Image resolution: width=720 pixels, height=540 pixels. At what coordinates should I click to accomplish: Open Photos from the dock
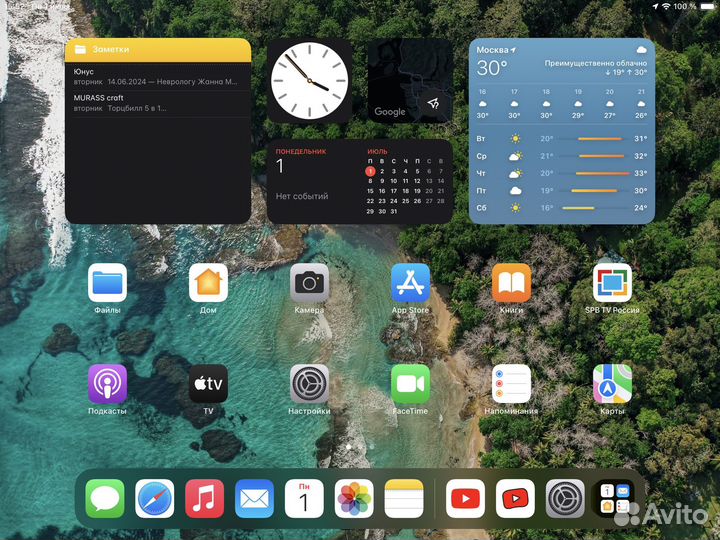click(354, 499)
